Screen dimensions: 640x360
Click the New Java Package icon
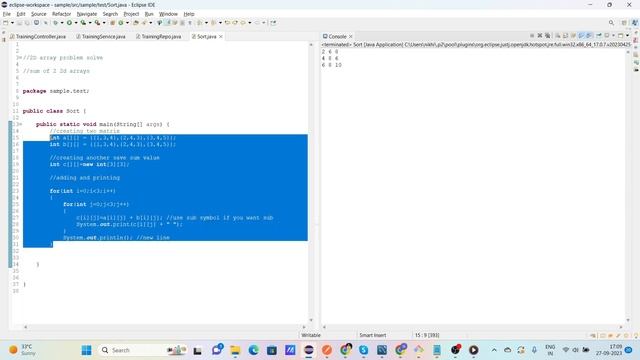pos(113,23)
